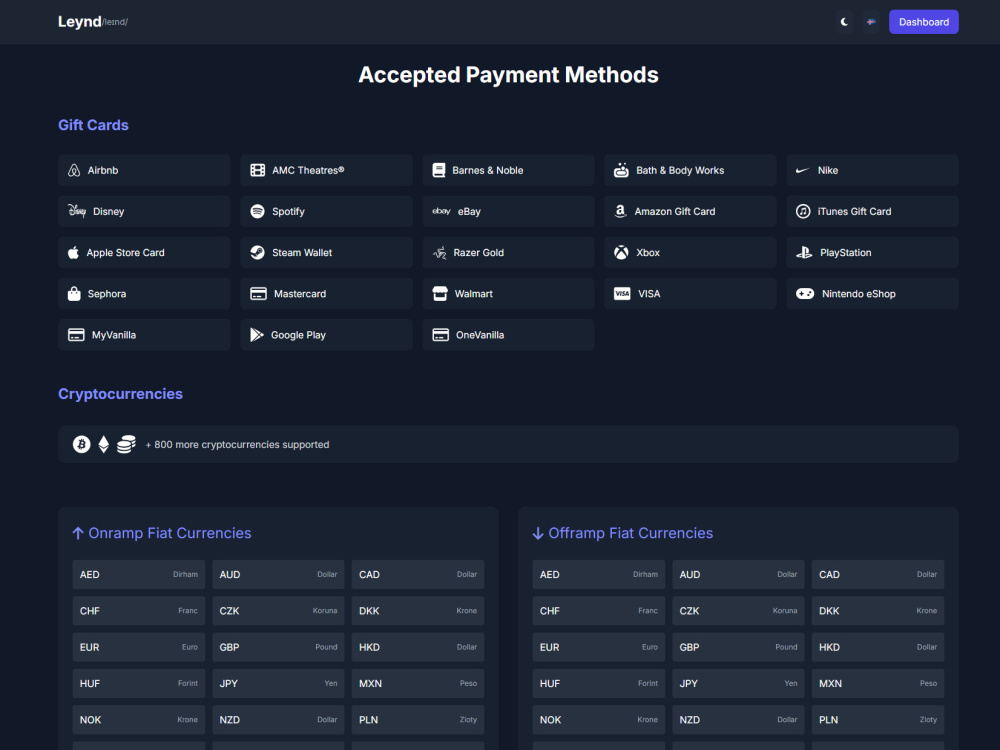Click the Gift Cards section heading
The height and width of the screenshot is (750, 1000).
(93, 125)
